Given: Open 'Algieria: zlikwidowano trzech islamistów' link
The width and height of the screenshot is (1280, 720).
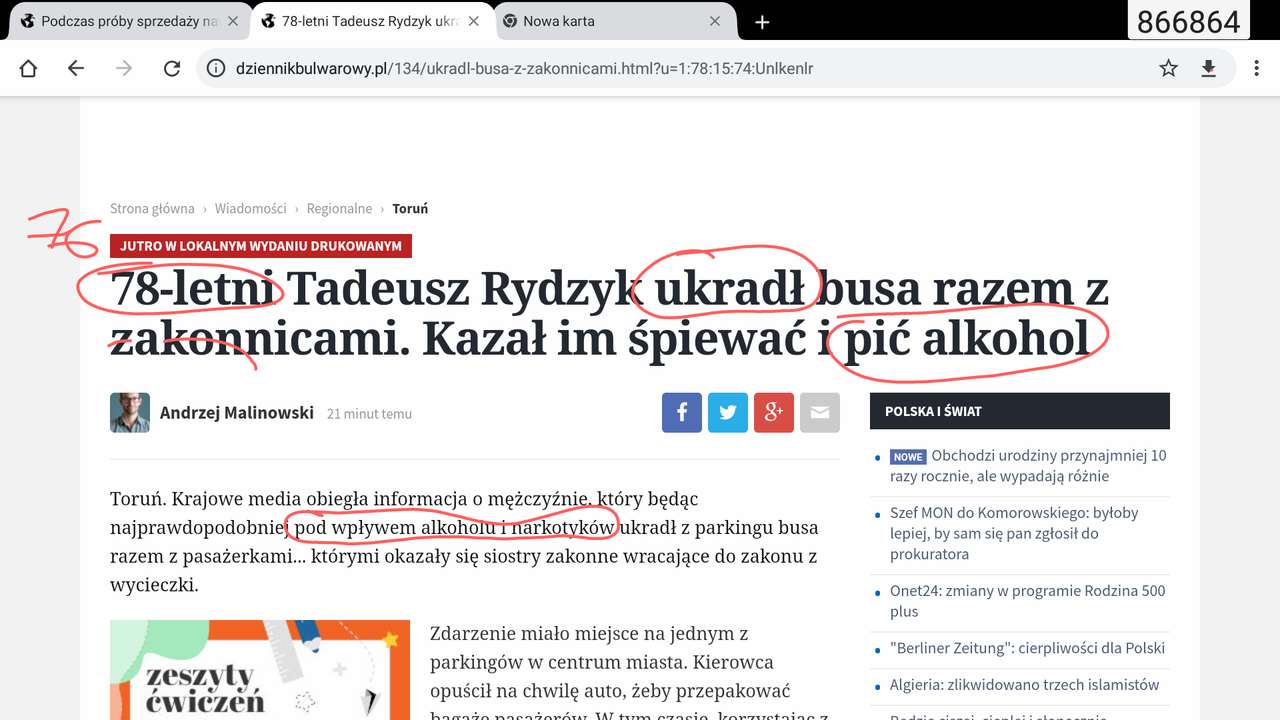Looking at the screenshot, I should pyautogui.click(x=1024, y=685).
